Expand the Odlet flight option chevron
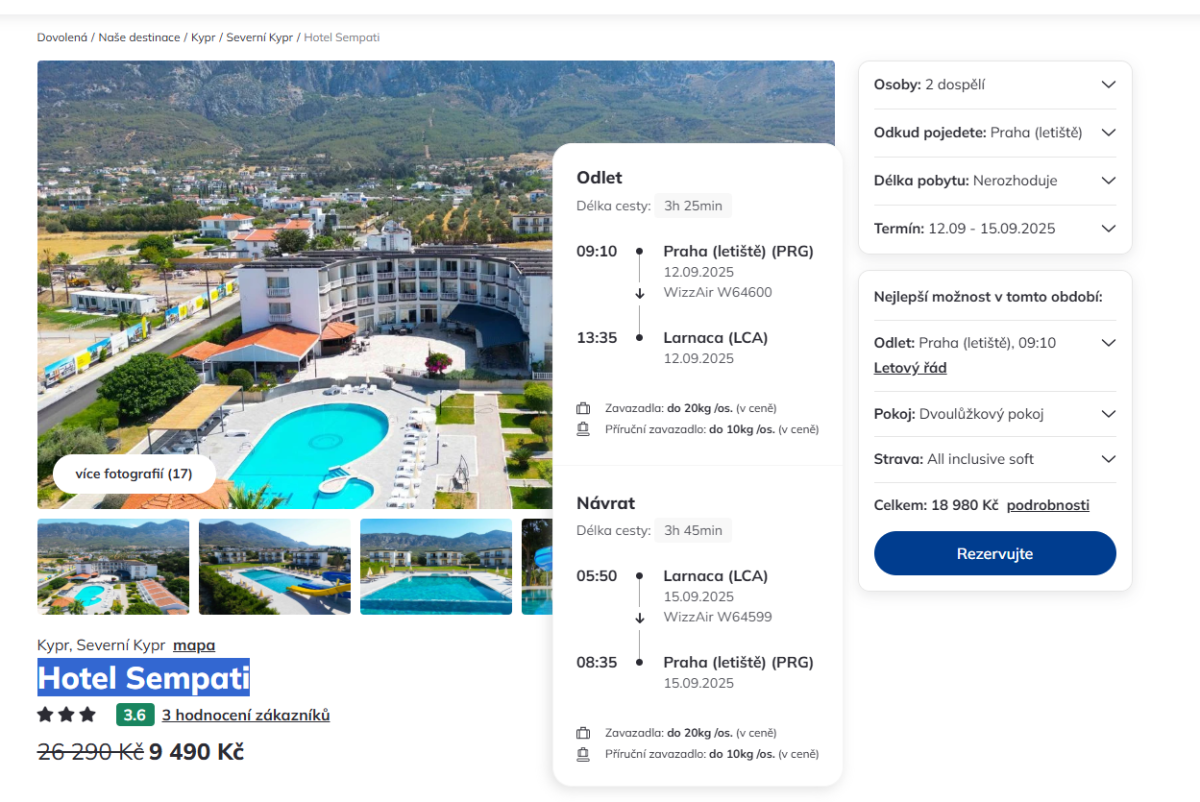 [1108, 343]
